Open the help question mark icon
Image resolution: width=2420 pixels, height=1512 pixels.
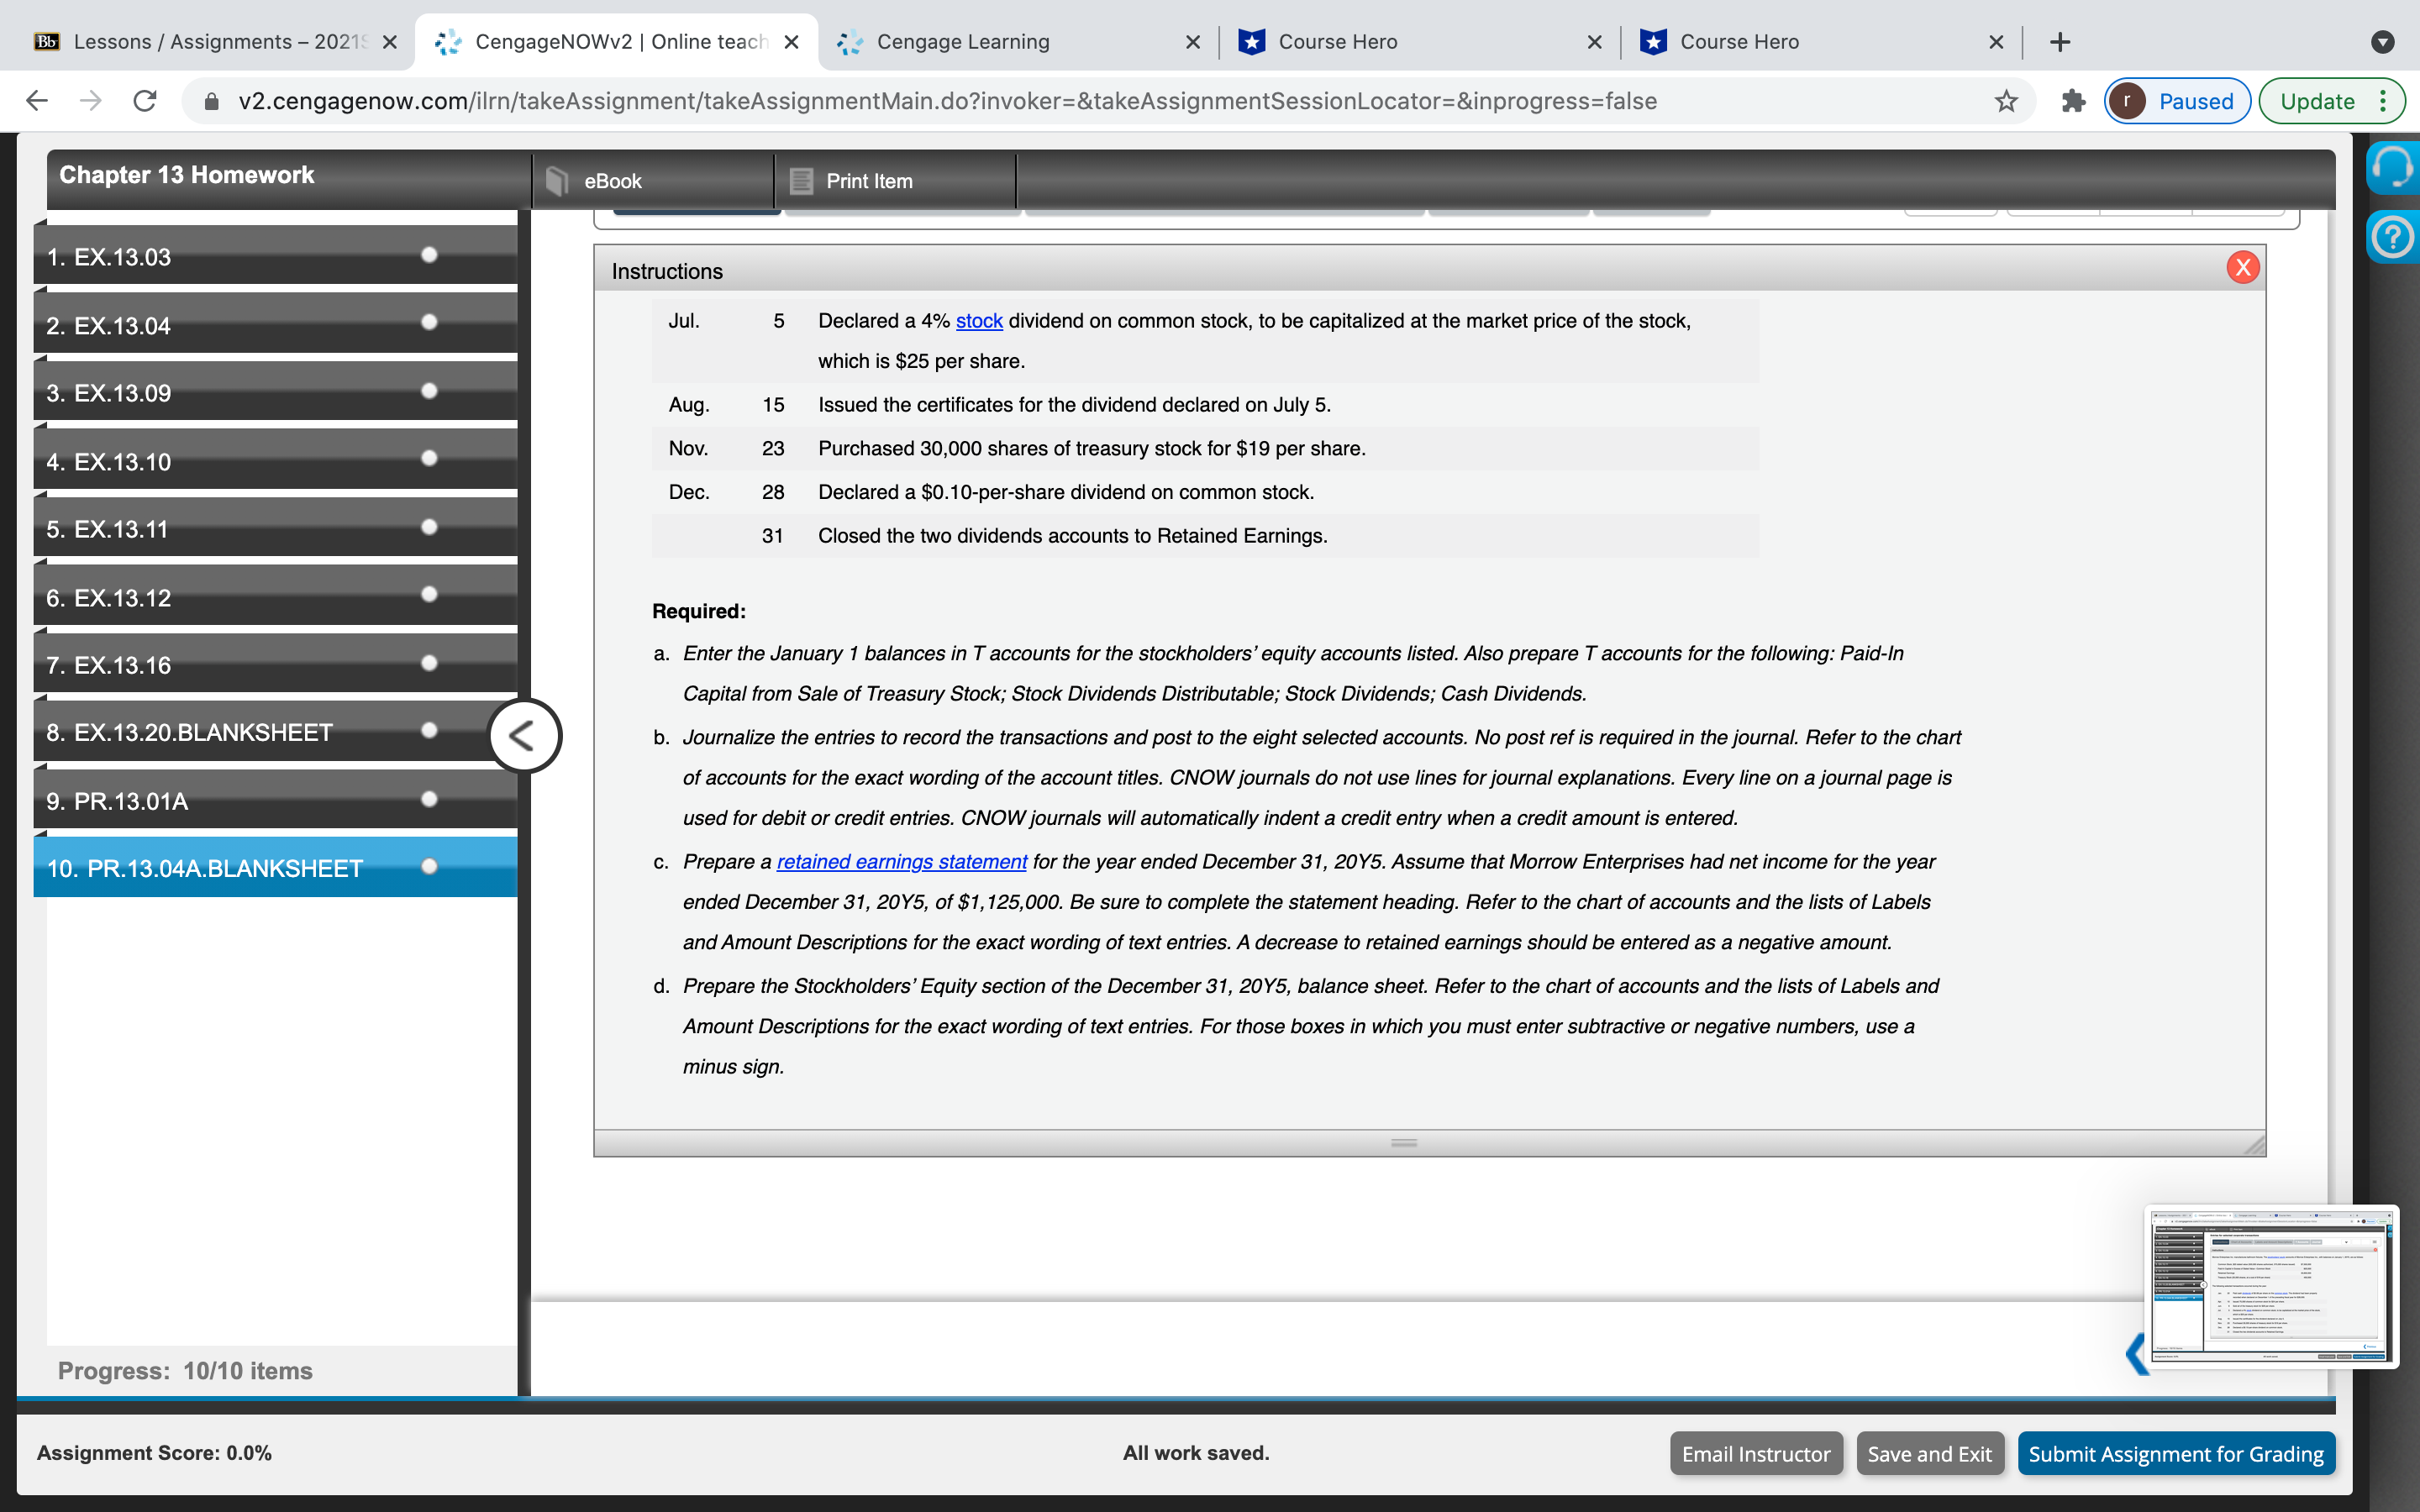tap(2393, 238)
